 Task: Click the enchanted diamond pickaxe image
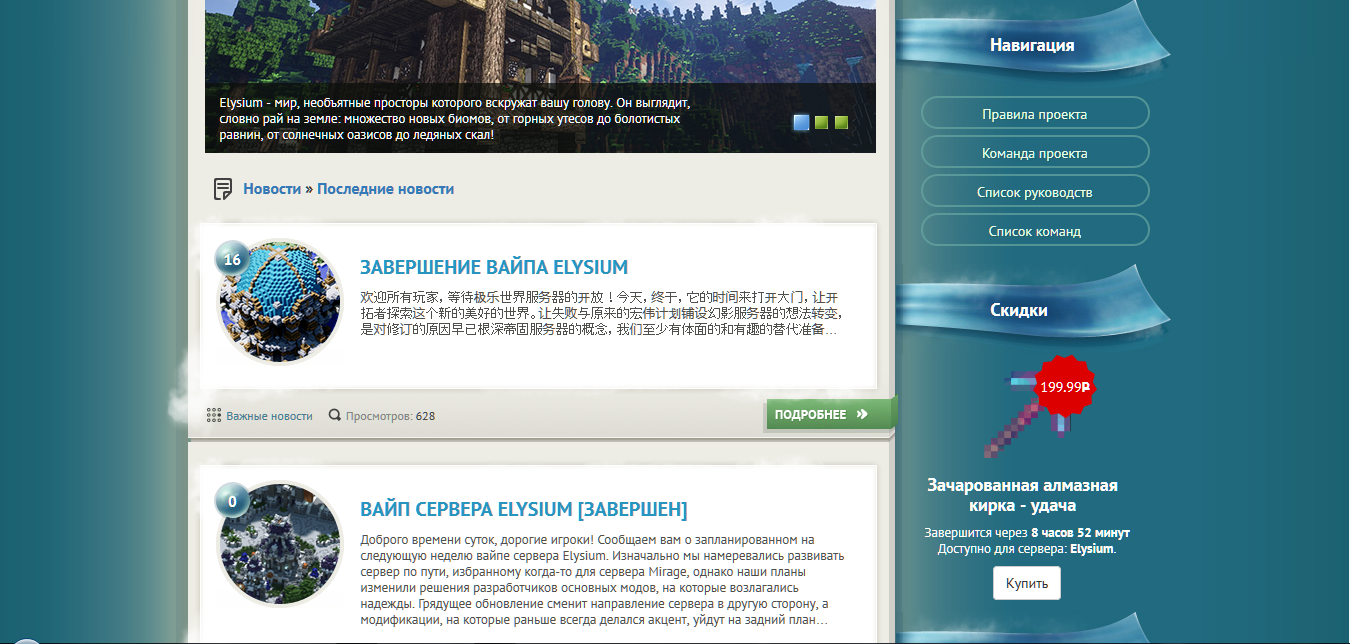point(1030,415)
